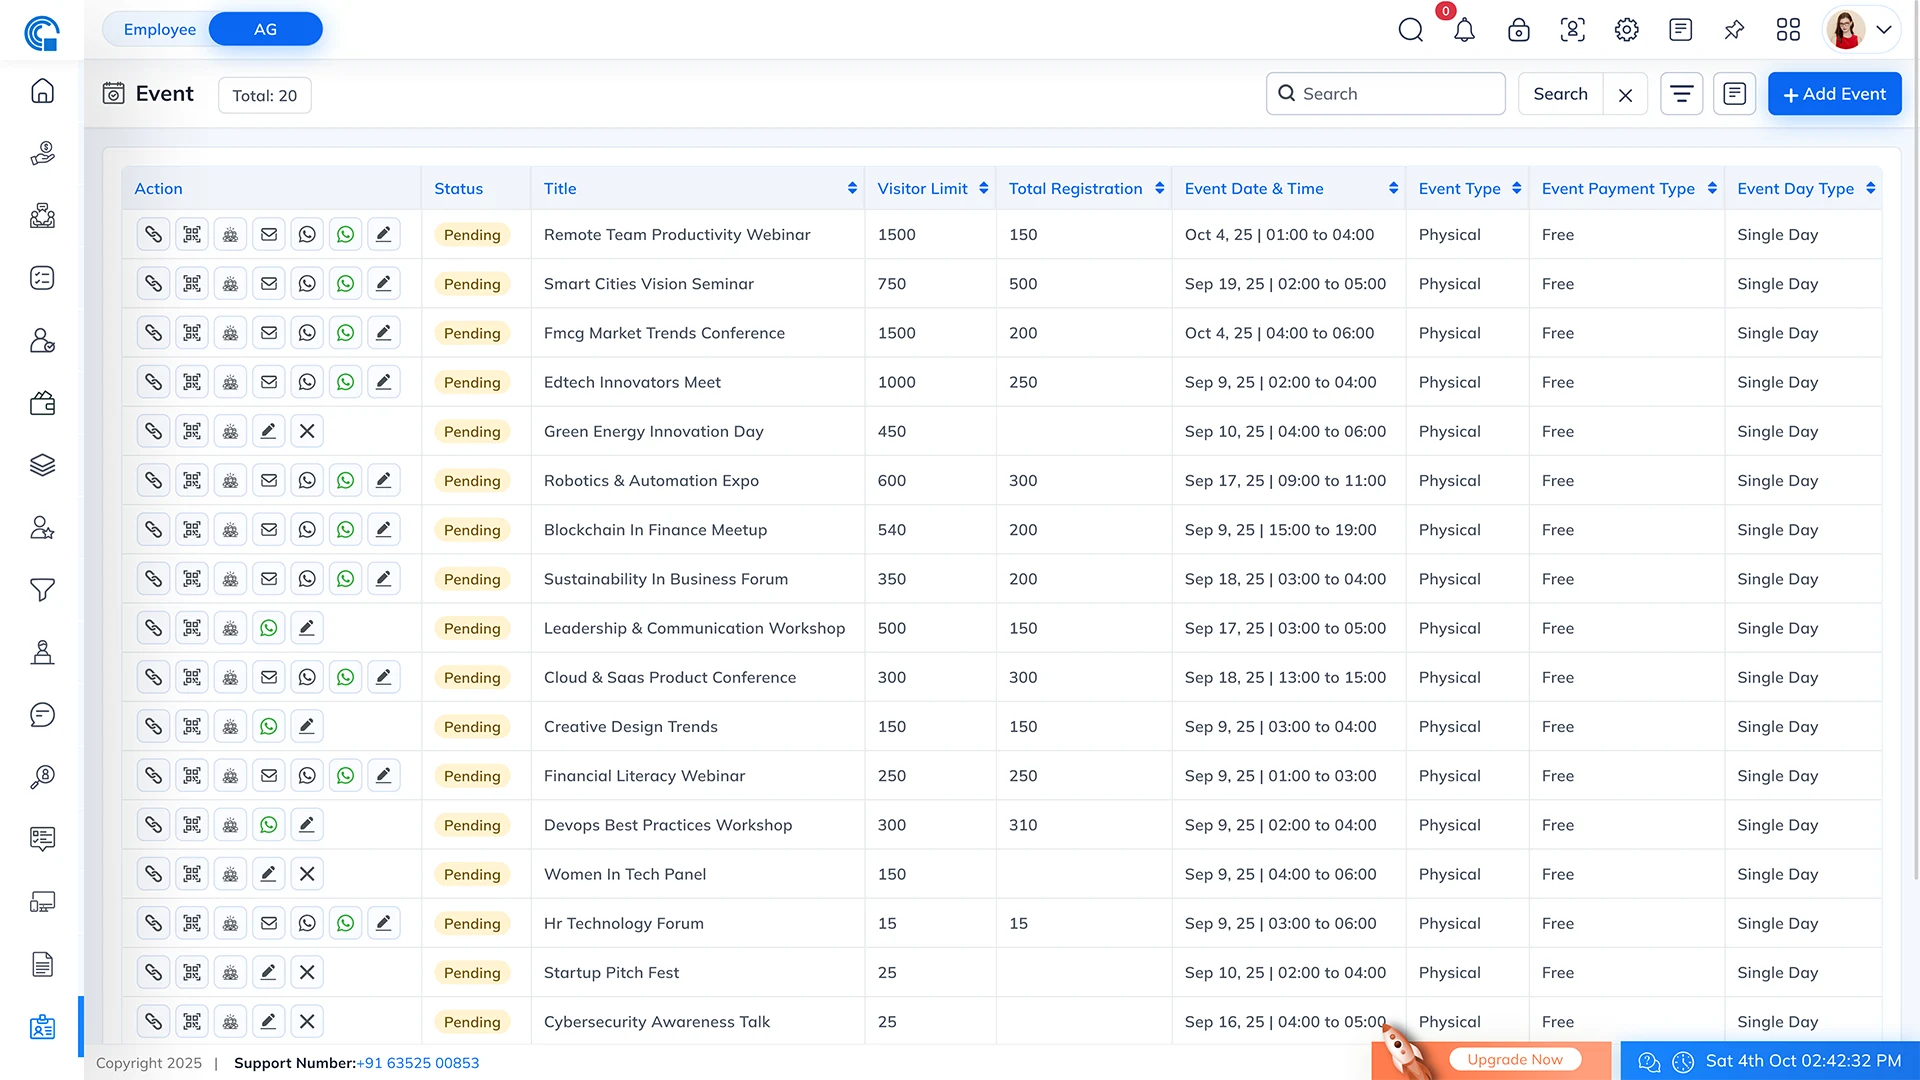Click green WhatsApp icon for Edtech Innovators Meet

point(345,382)
